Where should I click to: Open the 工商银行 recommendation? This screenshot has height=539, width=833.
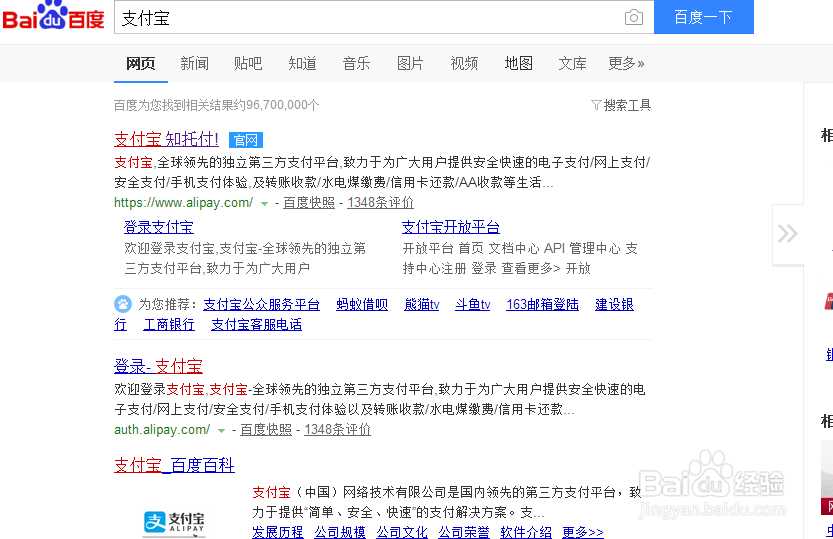169,324
